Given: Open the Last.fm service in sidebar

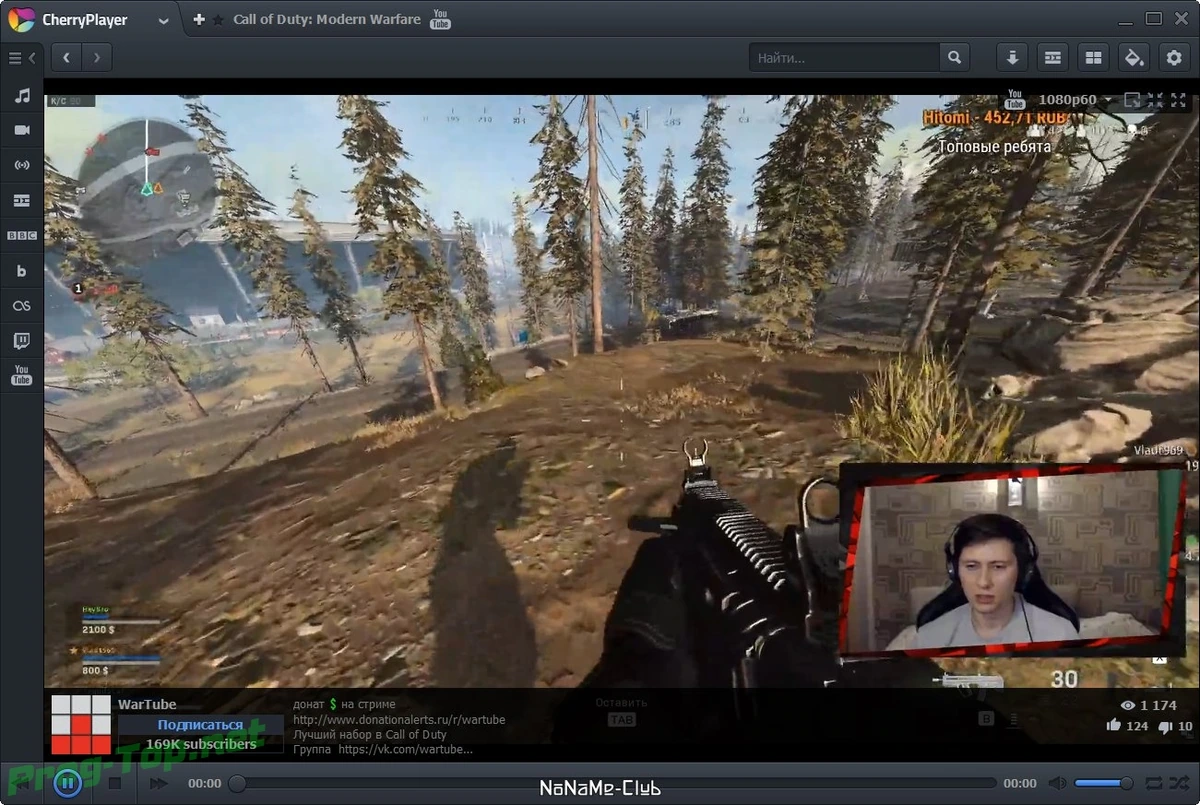Looking at the screenshot, I should coord(21,305).
